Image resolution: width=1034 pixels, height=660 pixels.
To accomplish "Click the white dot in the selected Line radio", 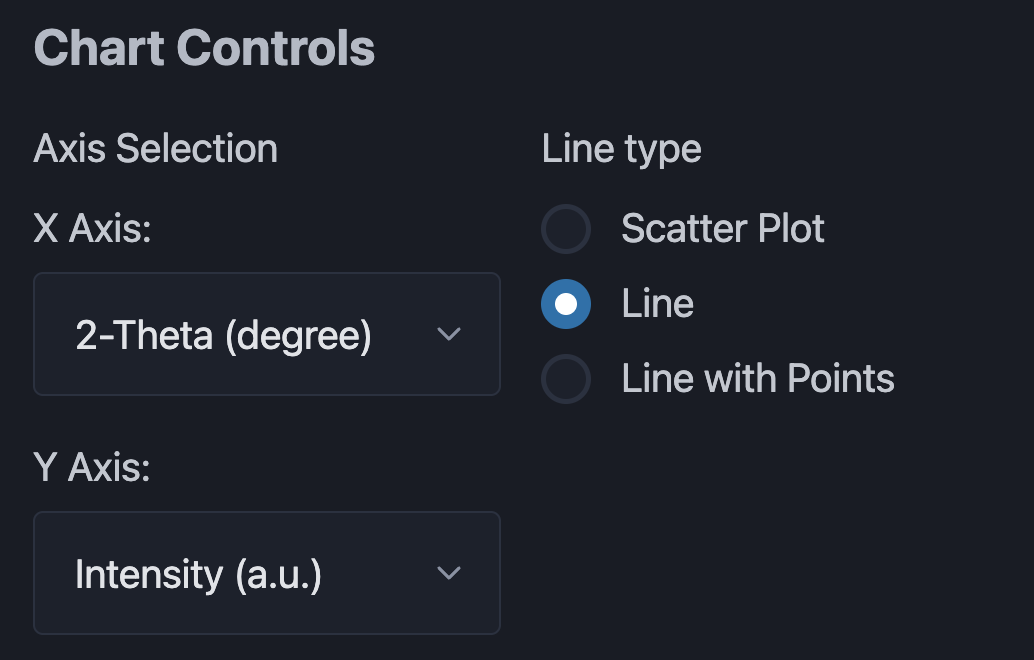I will (566, 304).
